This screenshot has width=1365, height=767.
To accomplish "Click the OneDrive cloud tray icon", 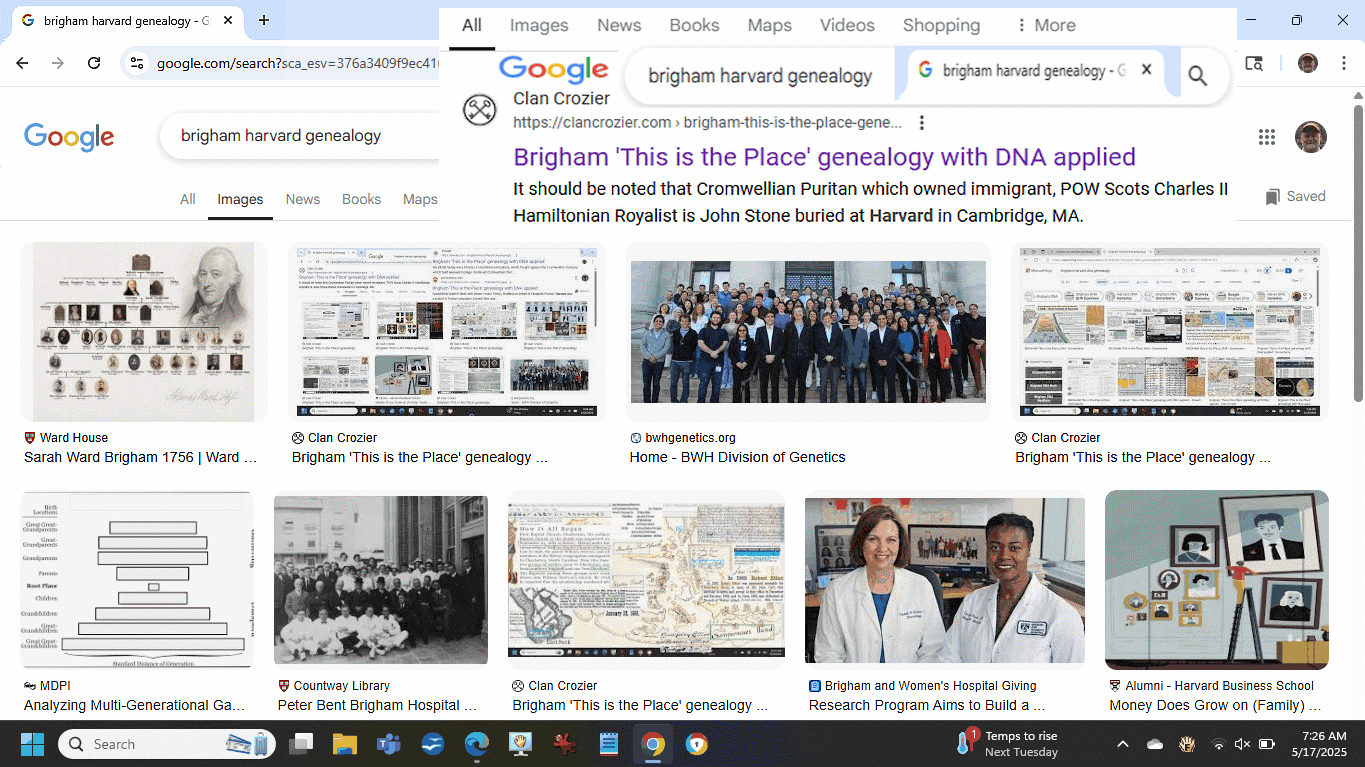I will tap(1155, 745).
